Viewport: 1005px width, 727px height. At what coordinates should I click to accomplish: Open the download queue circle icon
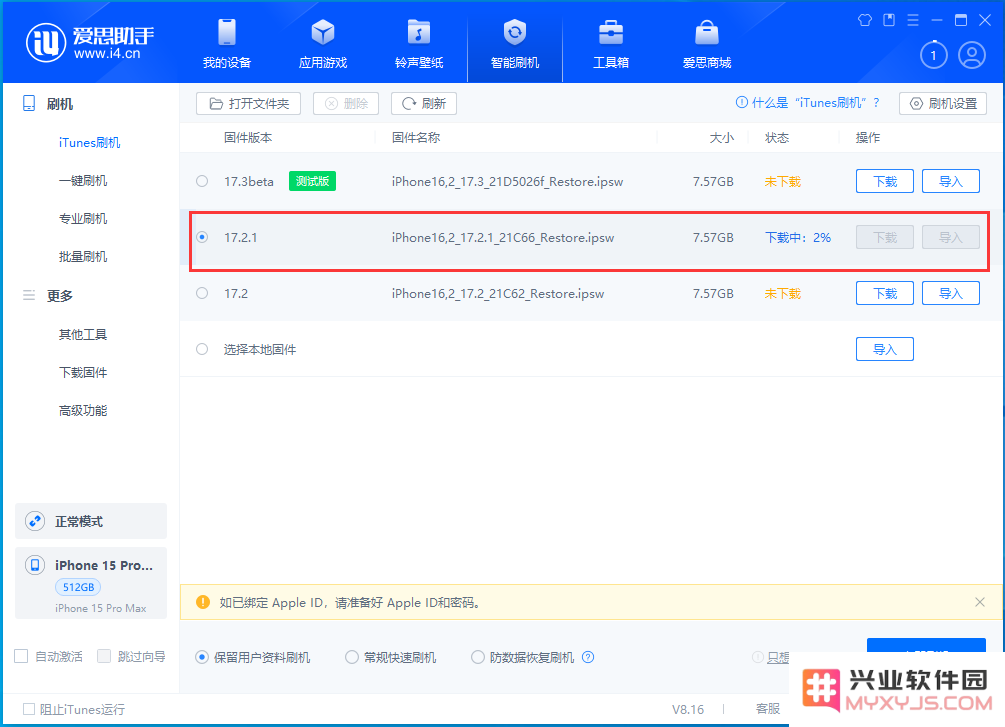[x=933, y=55]
